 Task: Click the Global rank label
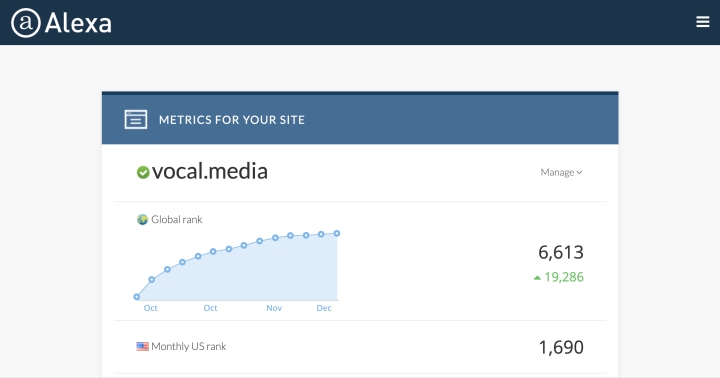point(177,220)
